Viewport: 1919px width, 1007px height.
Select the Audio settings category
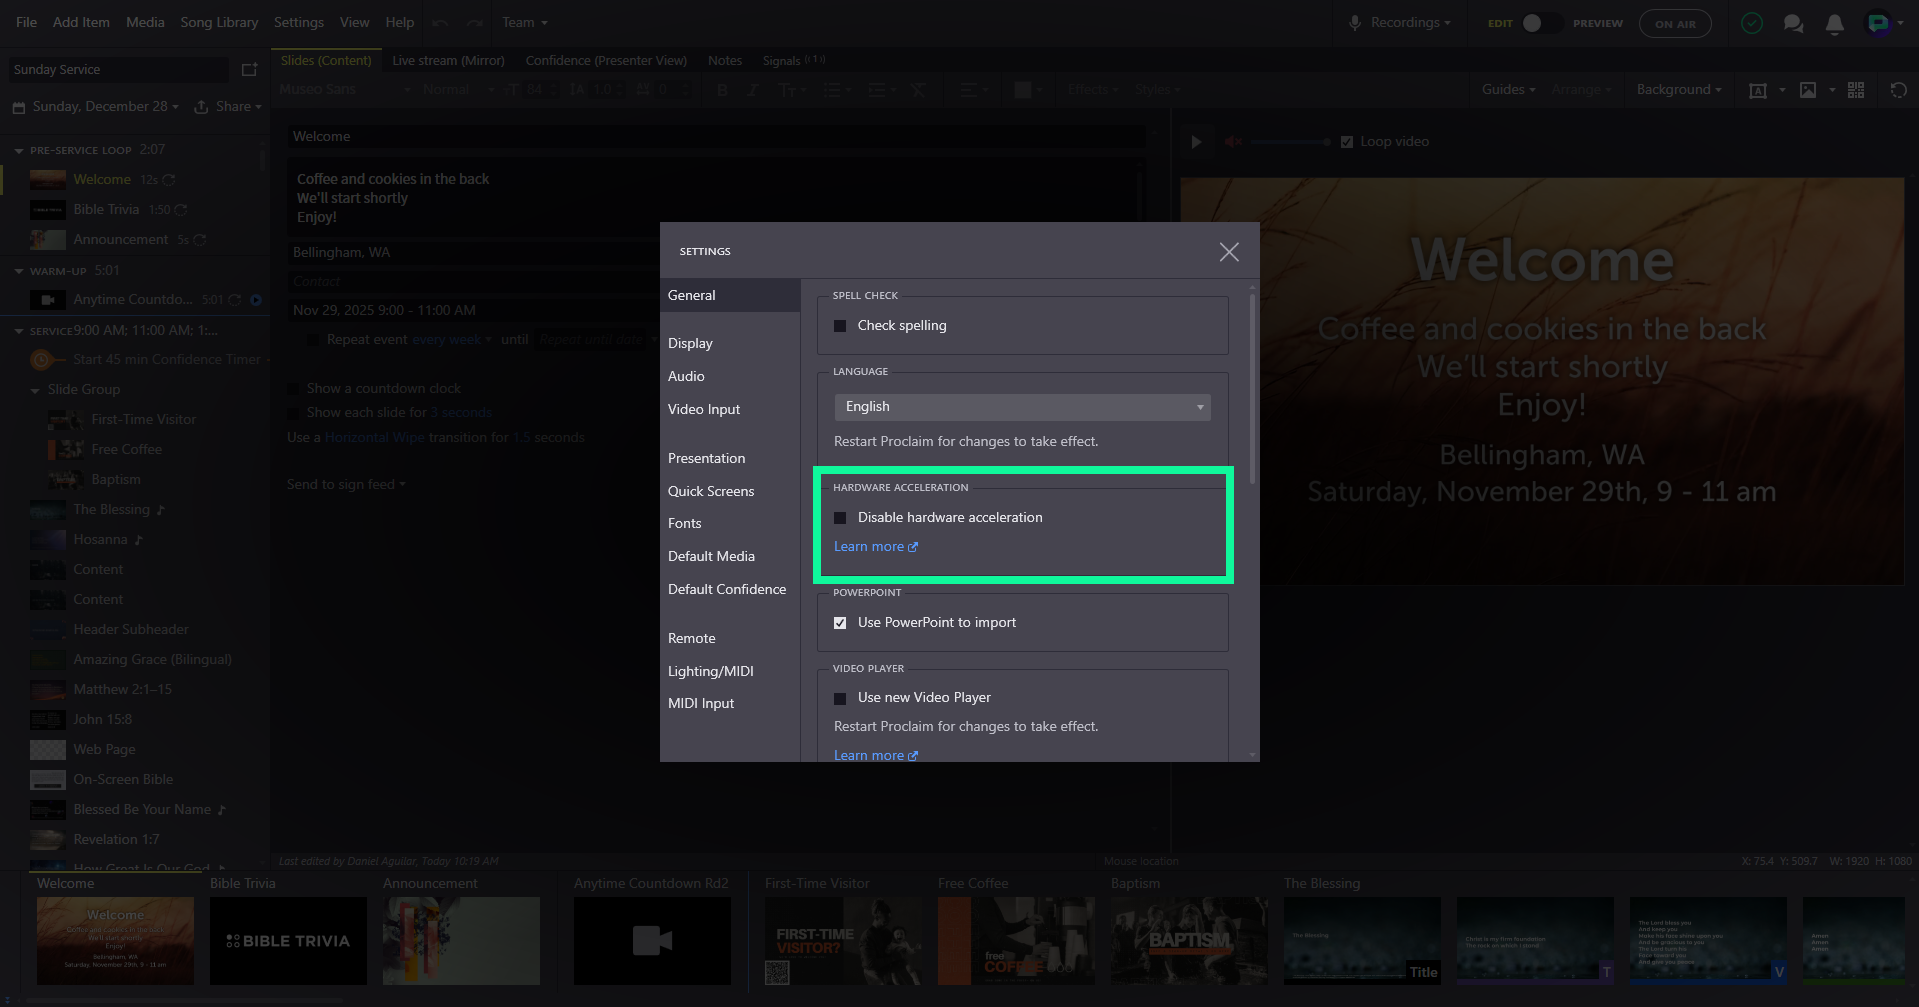click(x=686, y=377)
